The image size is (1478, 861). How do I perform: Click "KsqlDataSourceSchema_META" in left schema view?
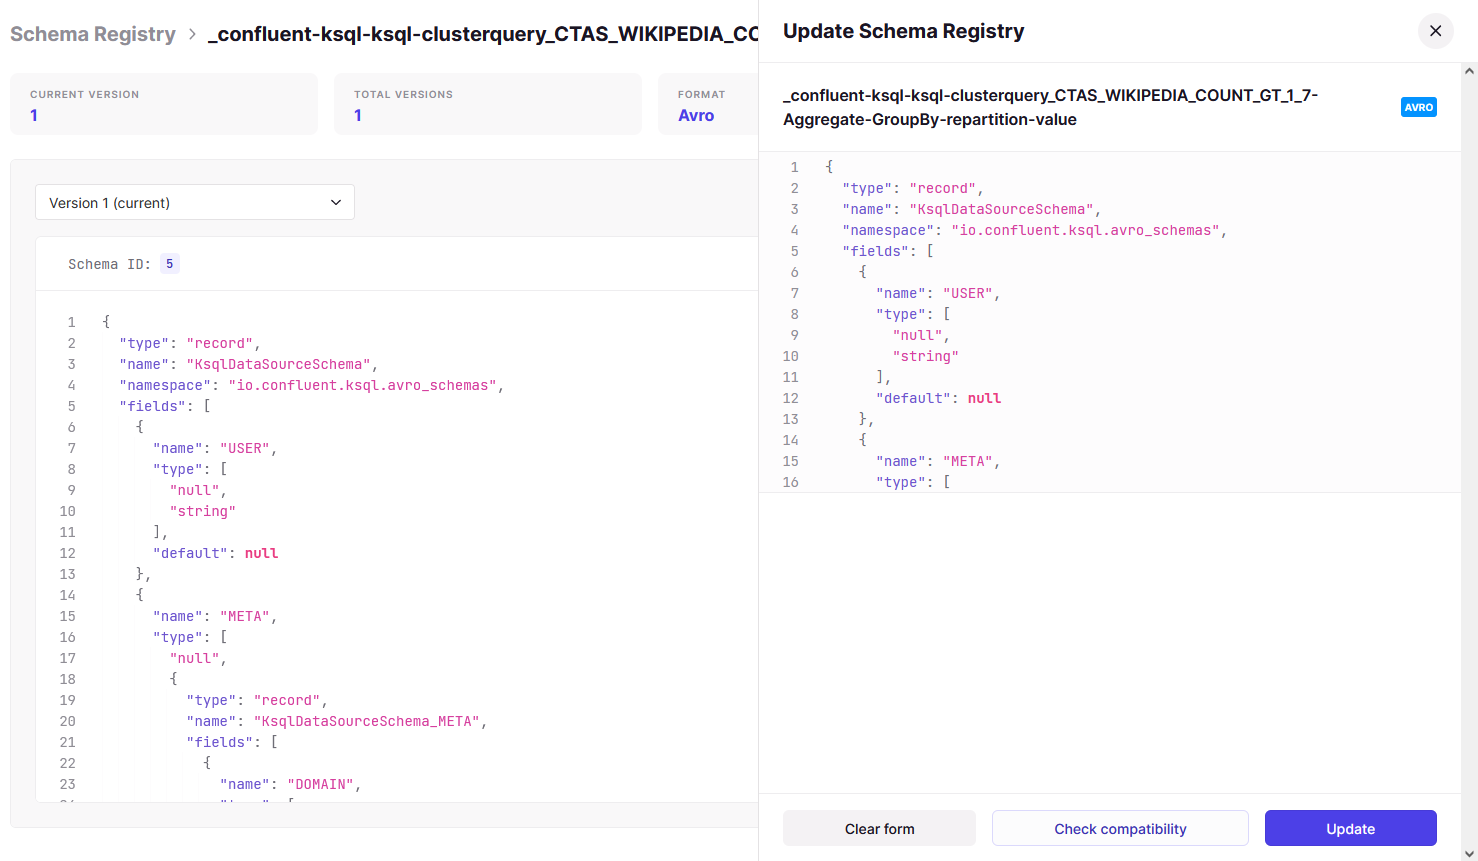[x=367, y=721]
